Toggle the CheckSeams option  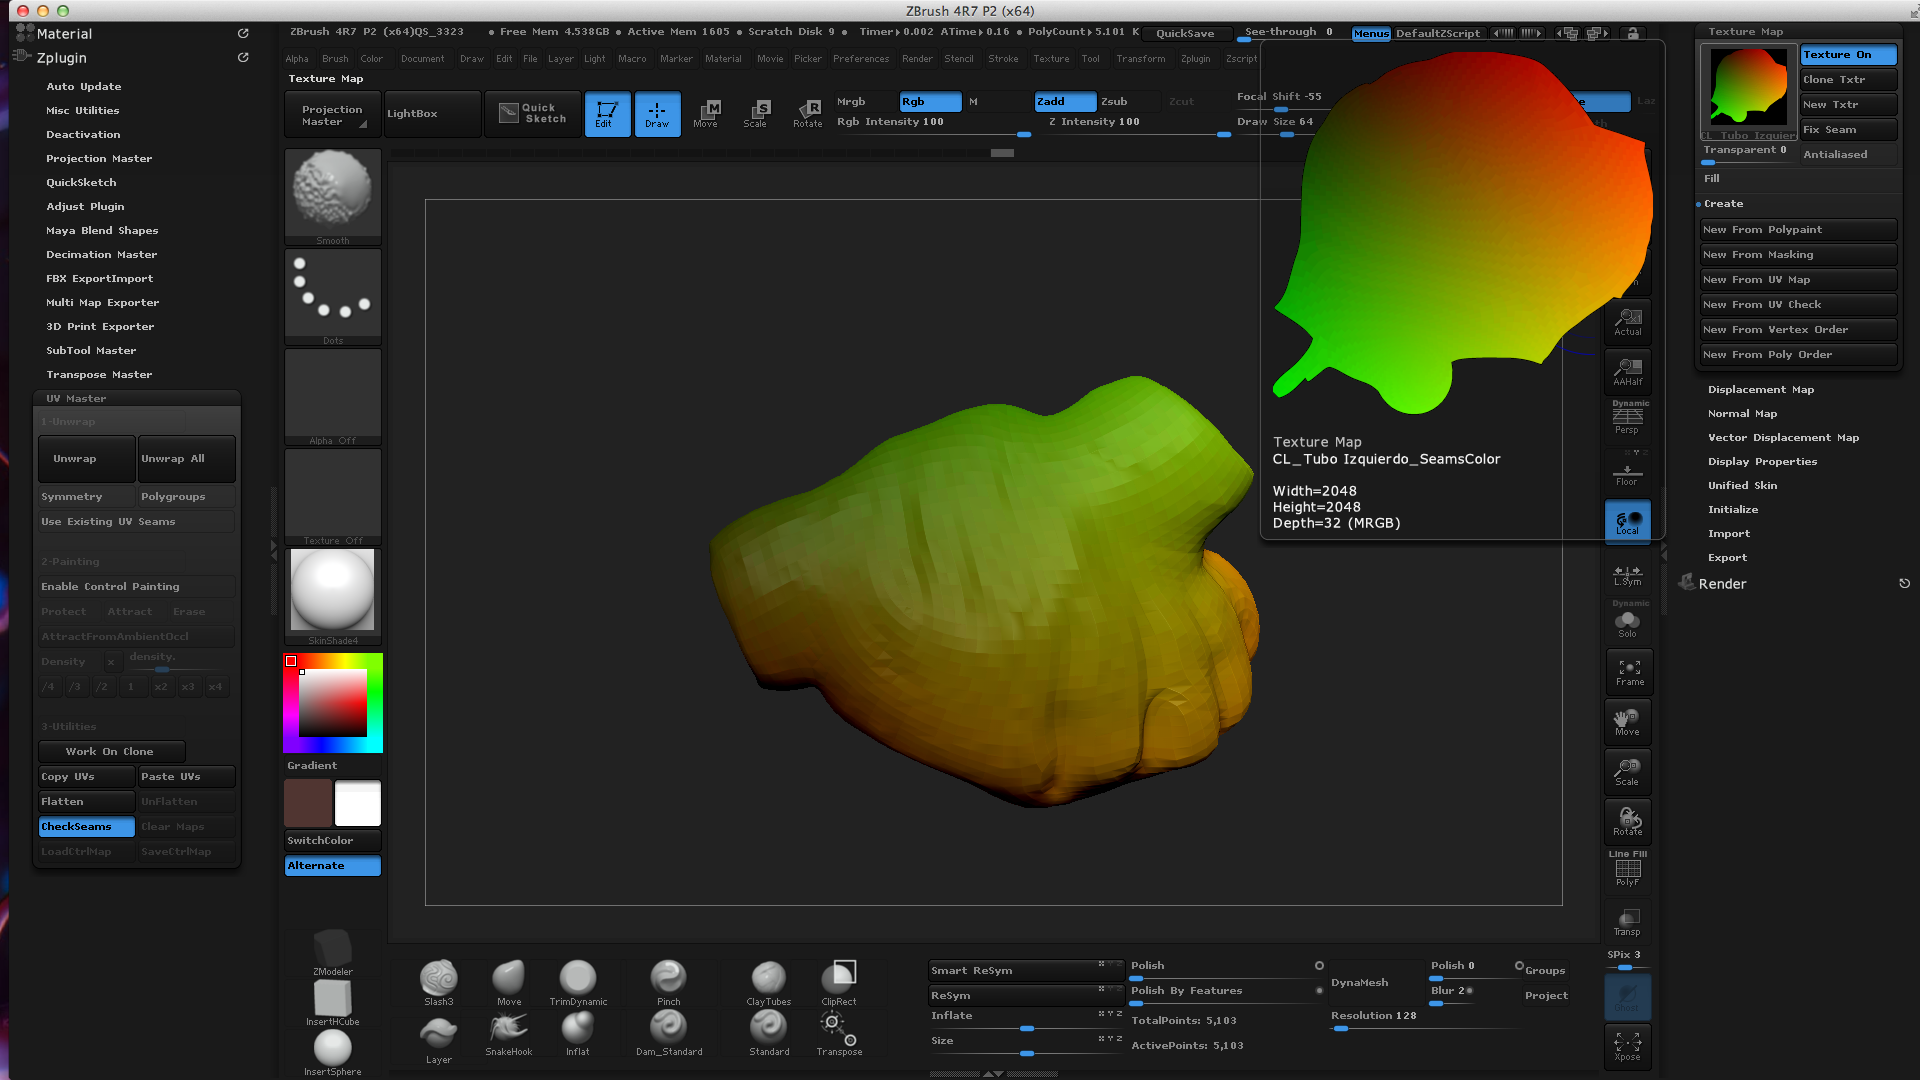[86, 827]
